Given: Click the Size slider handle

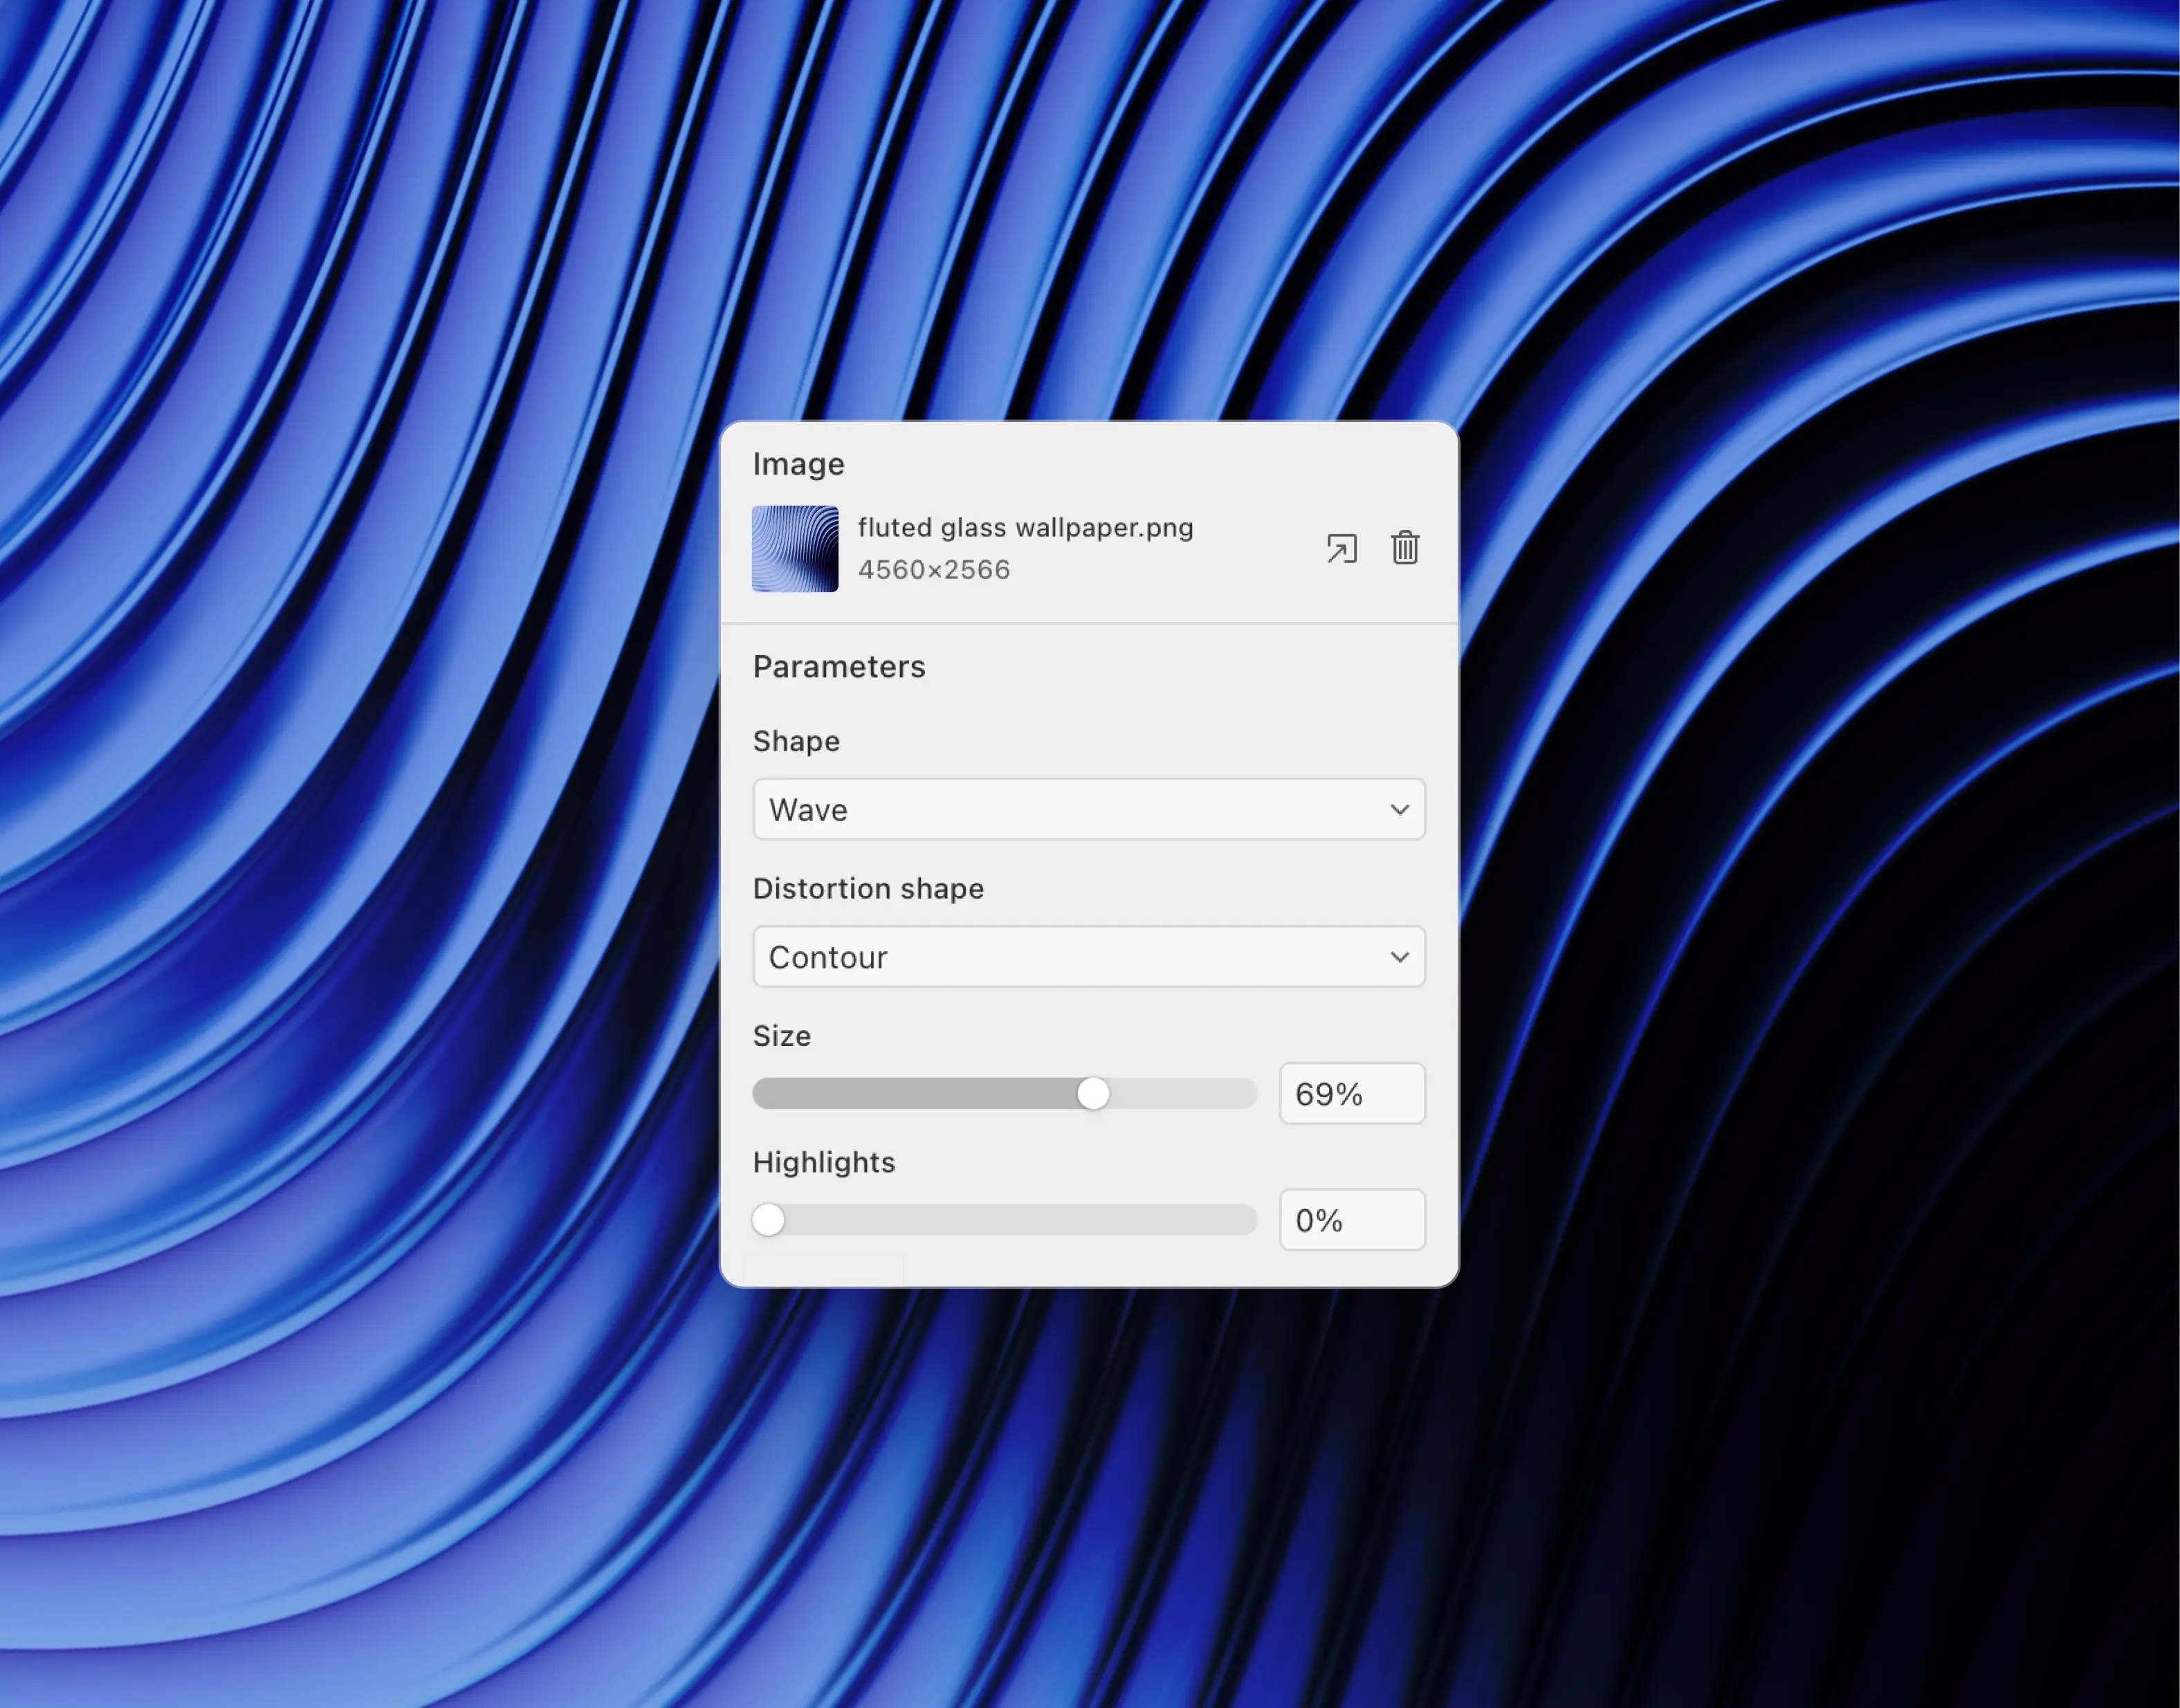Looking at the screenshot, I should point(1093,1093).
